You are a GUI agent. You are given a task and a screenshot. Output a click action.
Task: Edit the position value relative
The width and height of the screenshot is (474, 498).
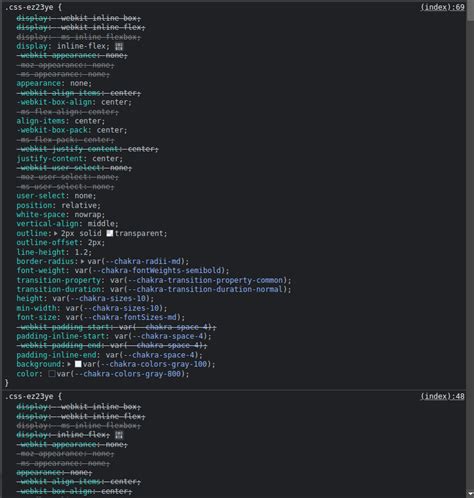pyautogui.click(x=79, y=205)
